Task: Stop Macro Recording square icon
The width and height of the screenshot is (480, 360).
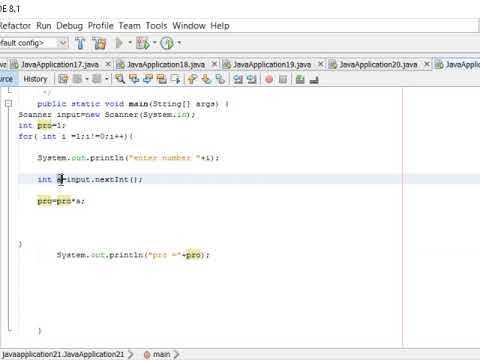Action: pos(283,79)
